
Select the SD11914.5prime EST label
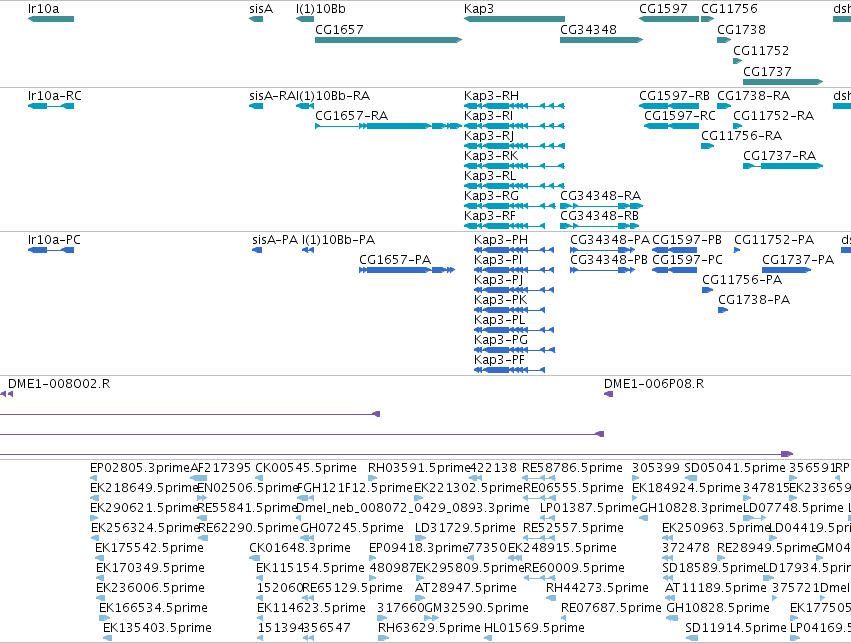[735, 628]
